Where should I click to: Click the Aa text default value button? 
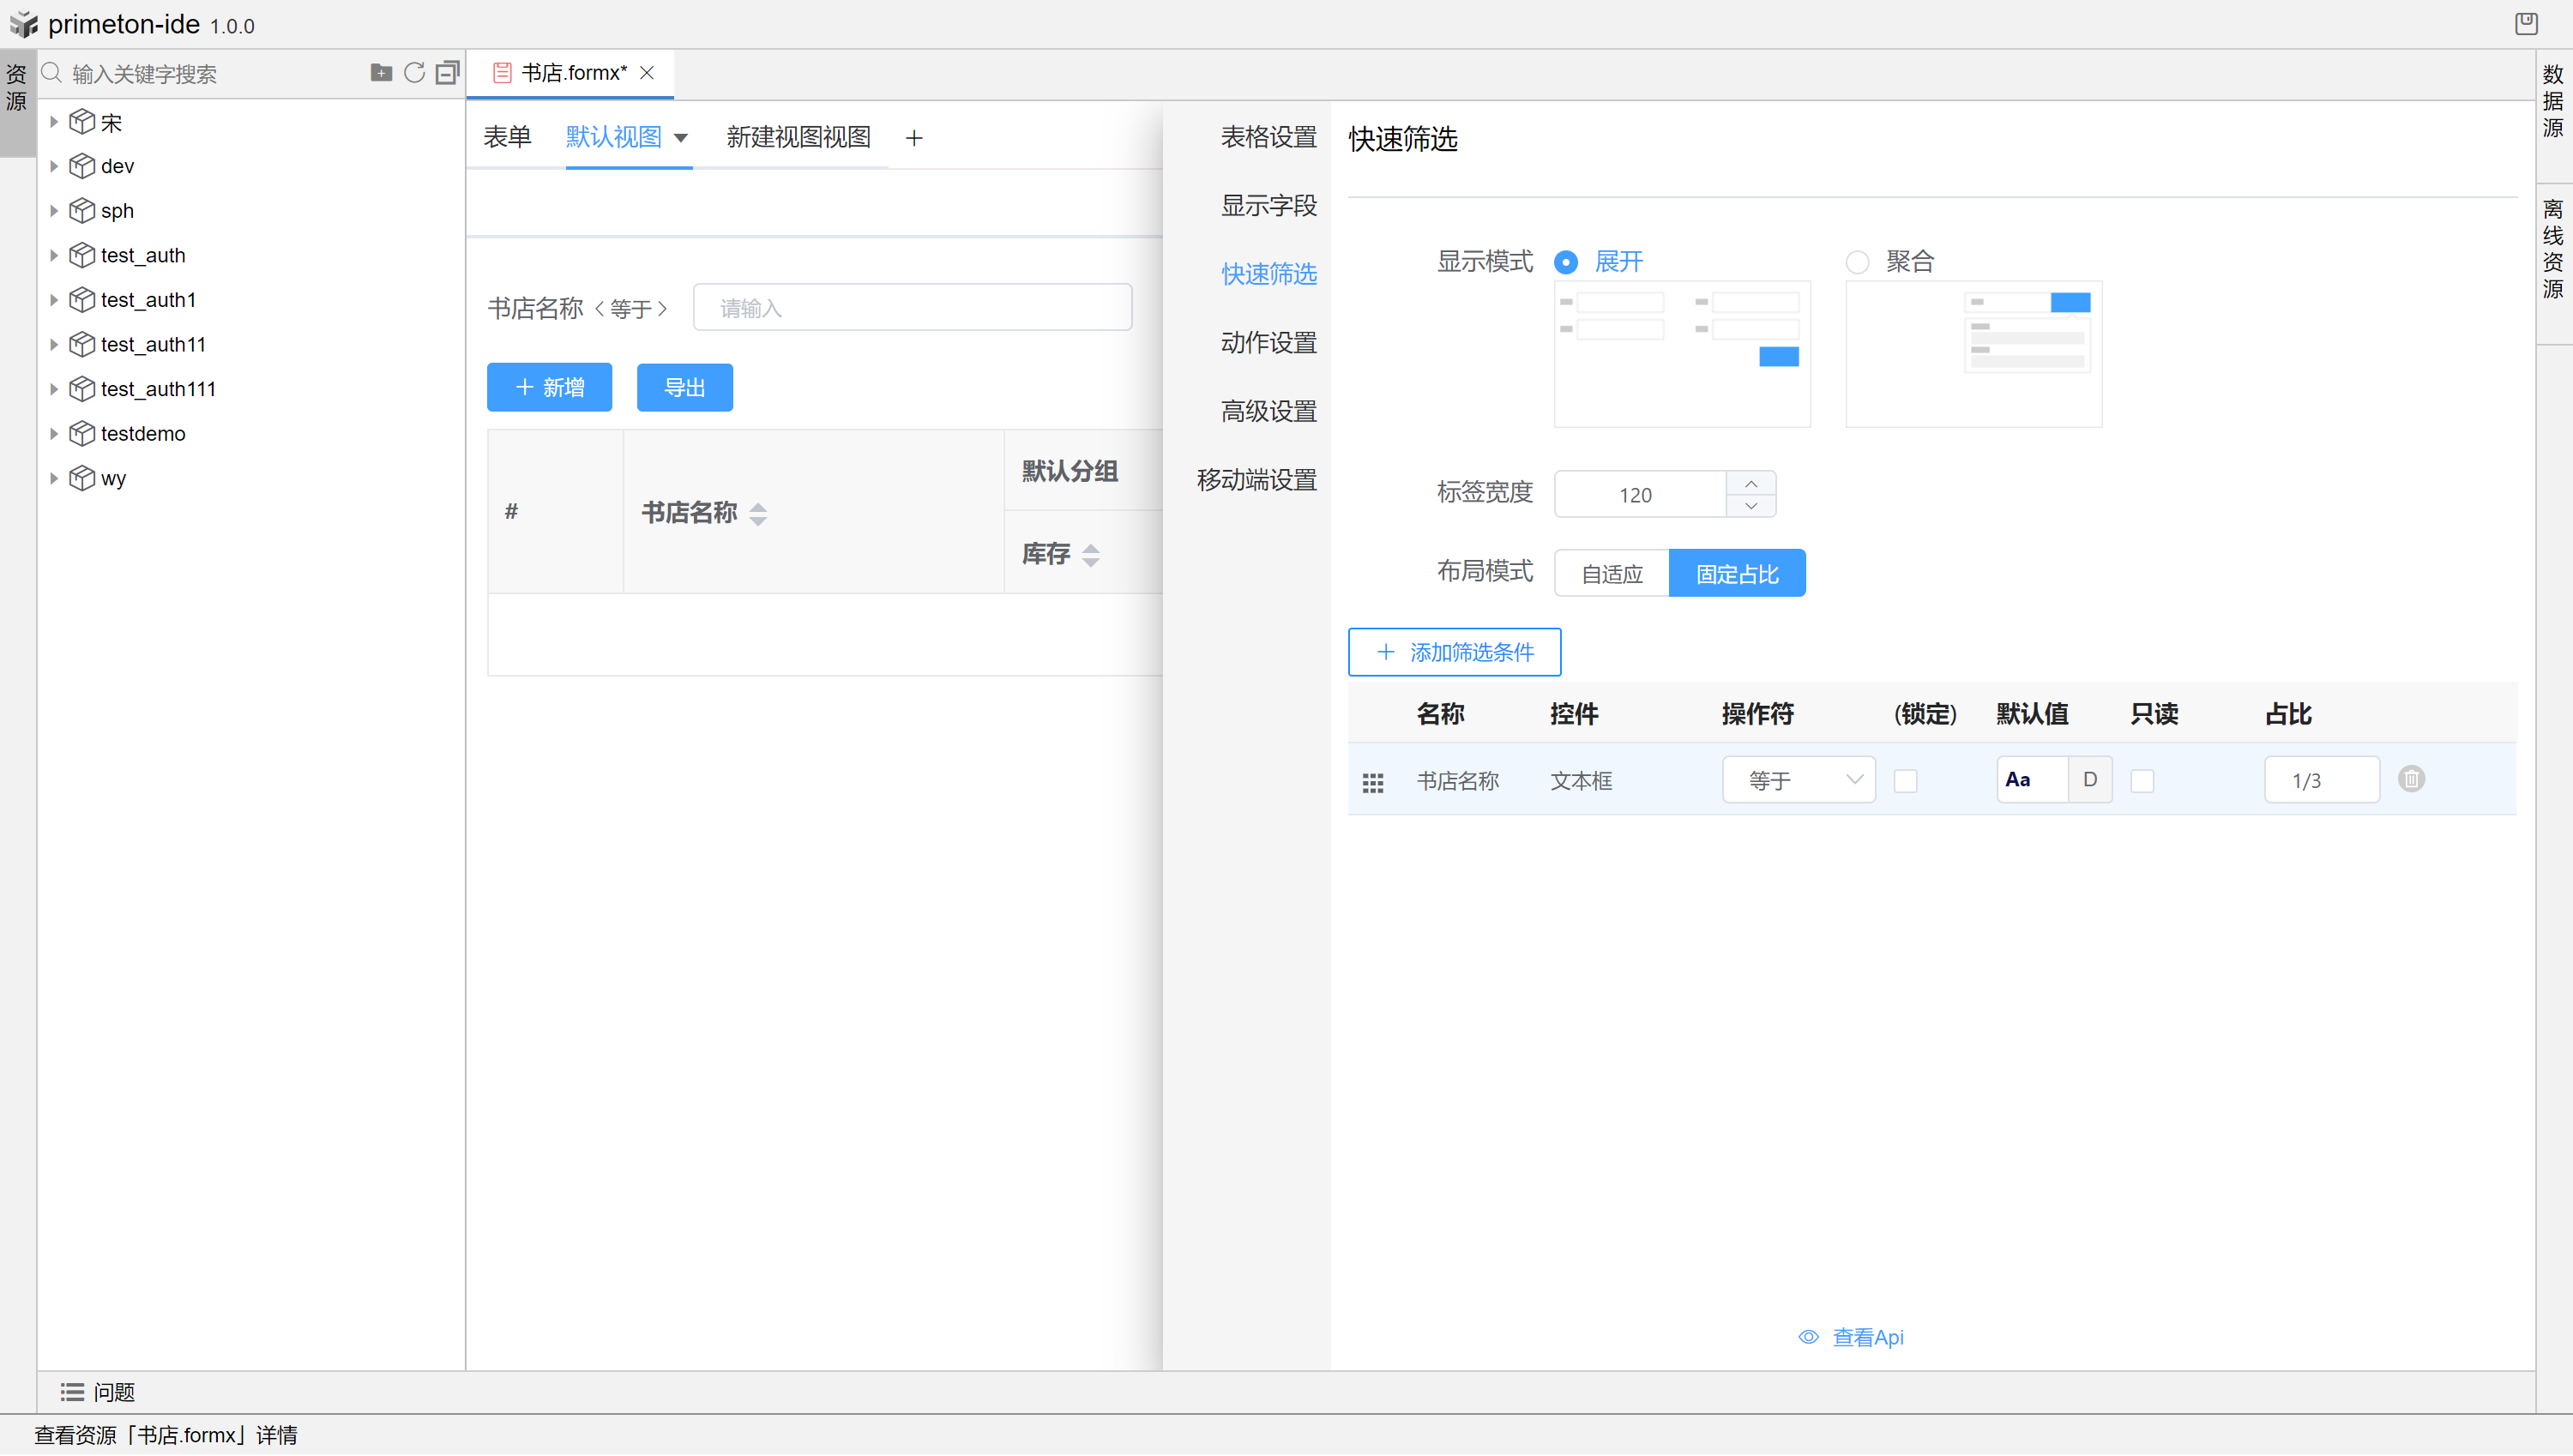tap(2032, 780)
